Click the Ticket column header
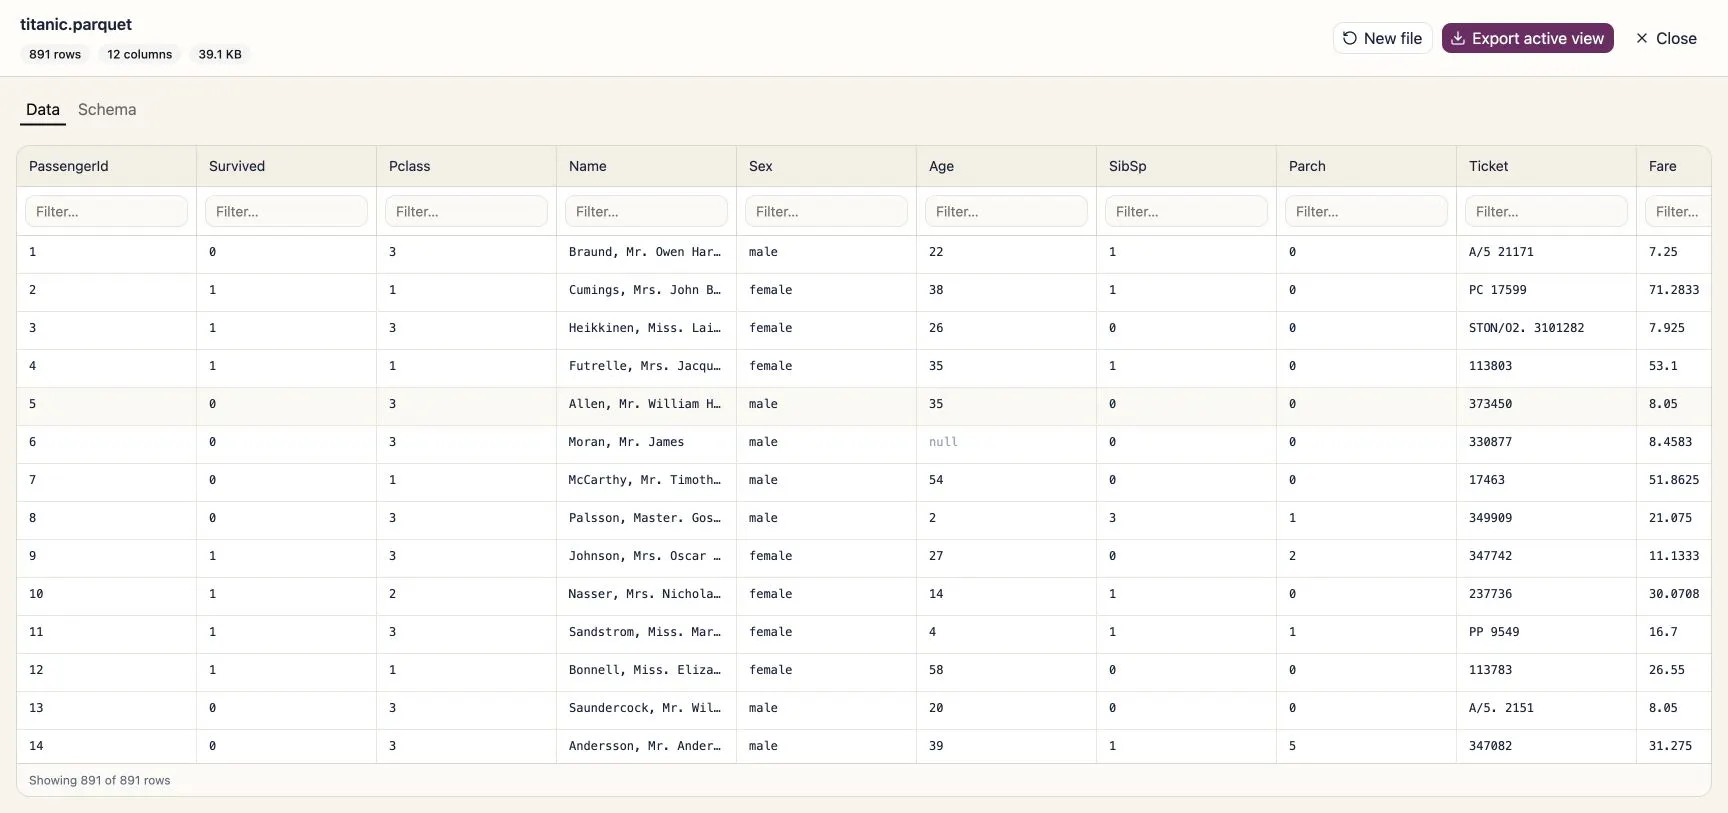 [x=1547, y=166]
